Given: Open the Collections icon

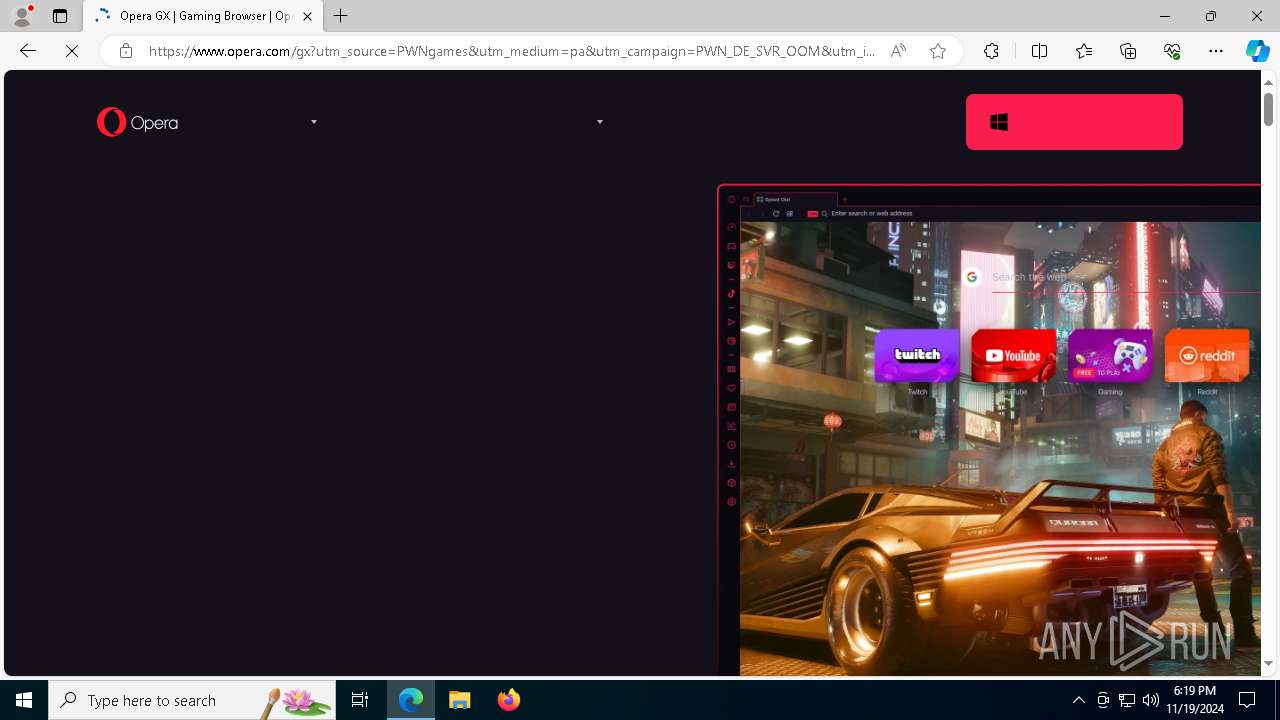Looking at the screenshot, I should [x=1128, y=51].
